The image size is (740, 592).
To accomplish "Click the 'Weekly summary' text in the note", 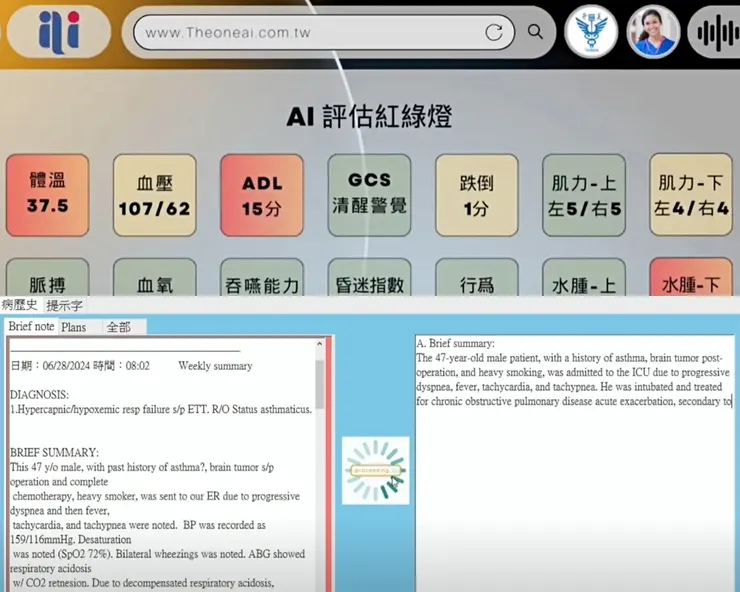I will coord(215,366).
